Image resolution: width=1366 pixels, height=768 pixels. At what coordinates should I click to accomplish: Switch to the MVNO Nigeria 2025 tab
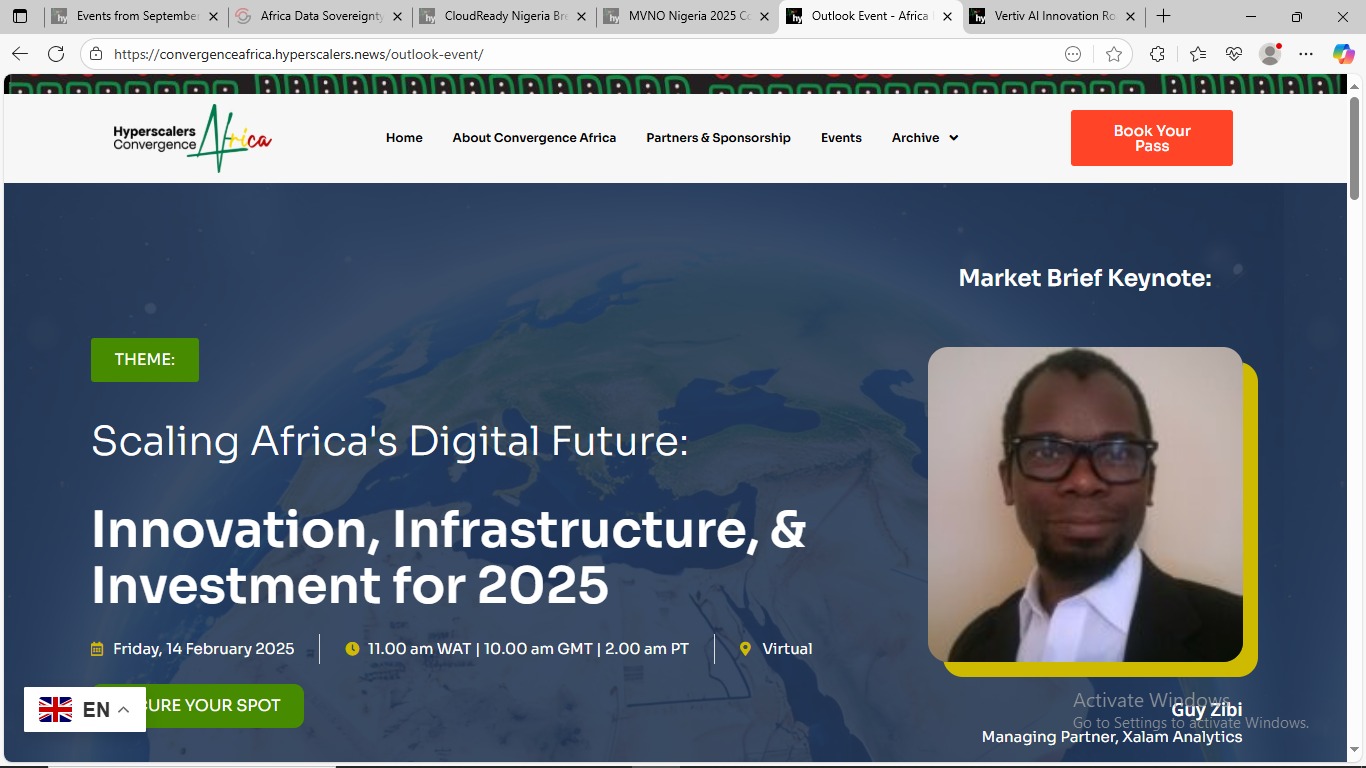coord(688,16)
